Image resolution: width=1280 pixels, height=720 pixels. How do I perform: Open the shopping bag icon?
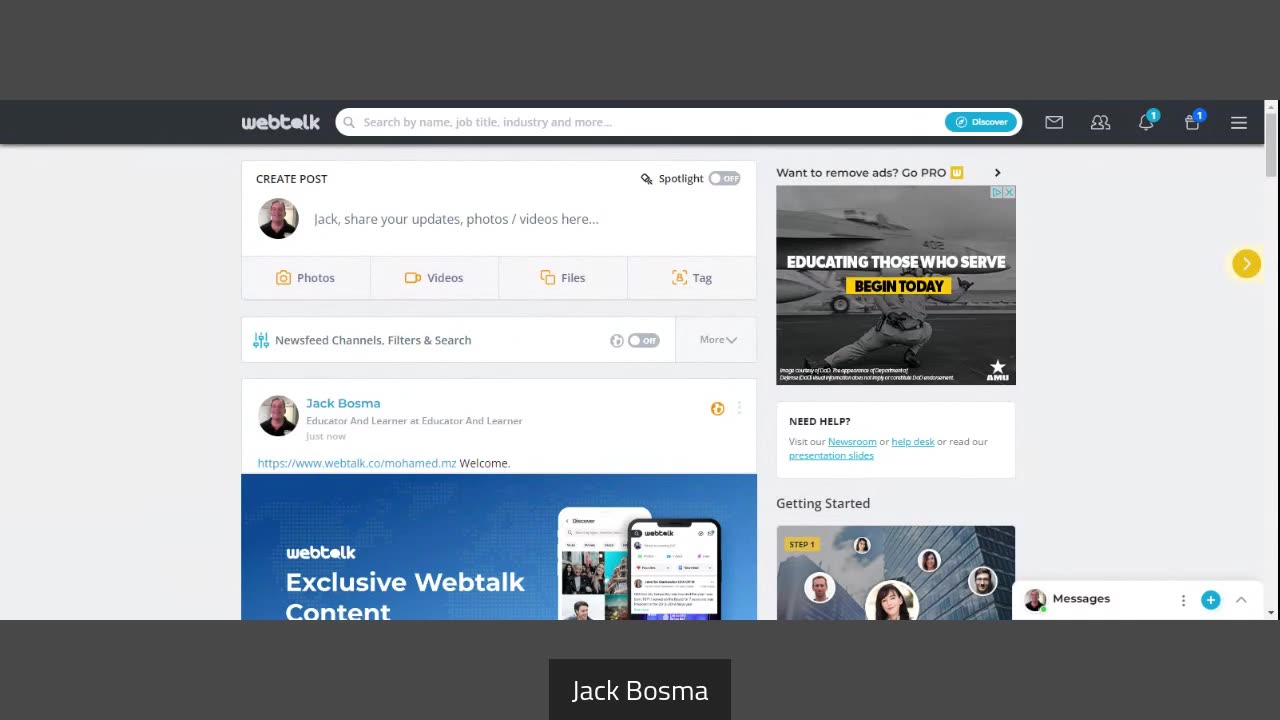point(1192,122)
